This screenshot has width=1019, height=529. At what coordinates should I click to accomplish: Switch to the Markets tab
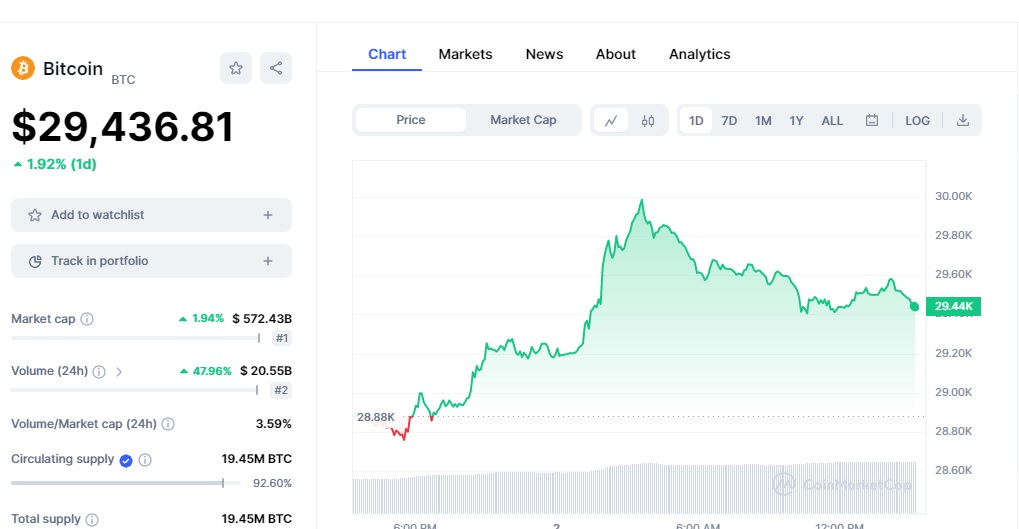pyautogui.click(x=465, y=55)
